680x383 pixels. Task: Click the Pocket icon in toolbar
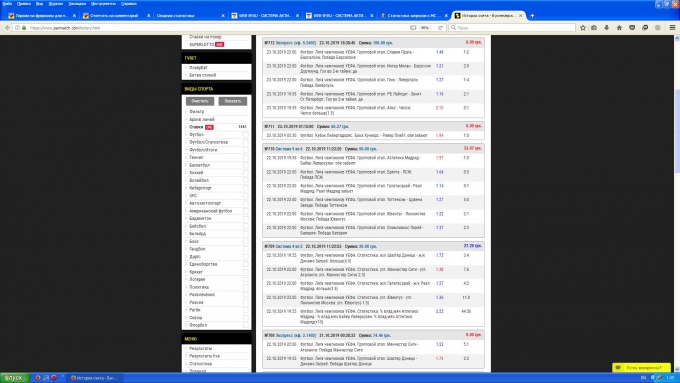(632, 27)
